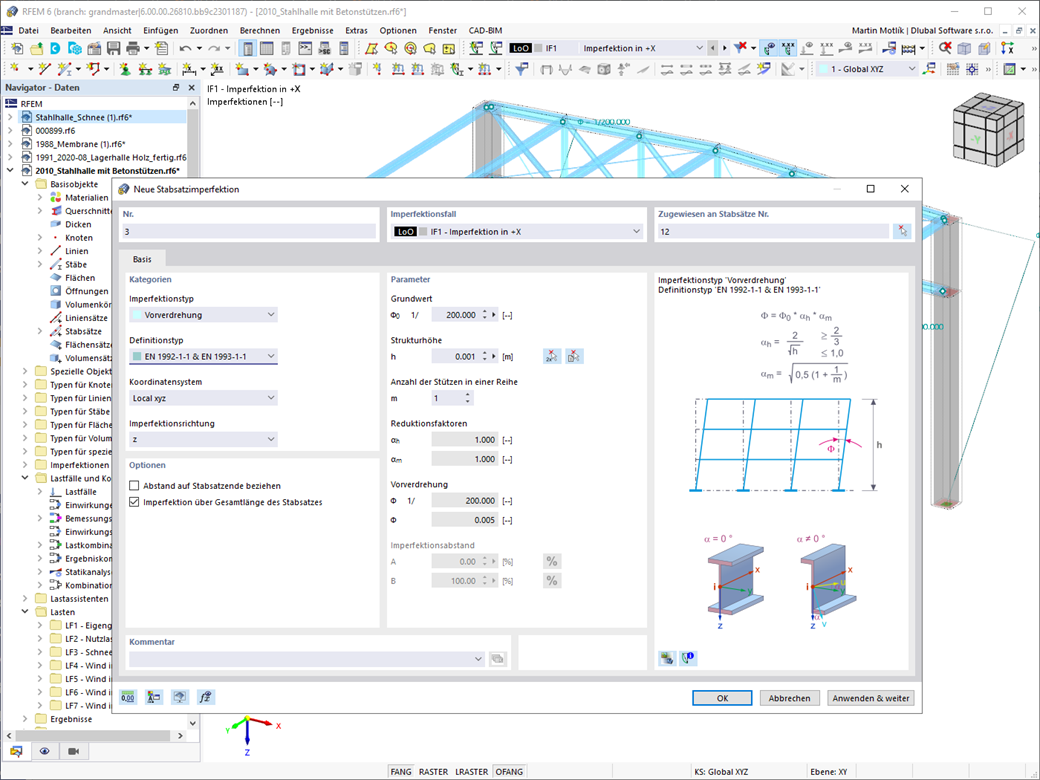This screenshot has height=780, width=1040.
Task: Click the navigator data tab icon
Action: click(16, 751)
